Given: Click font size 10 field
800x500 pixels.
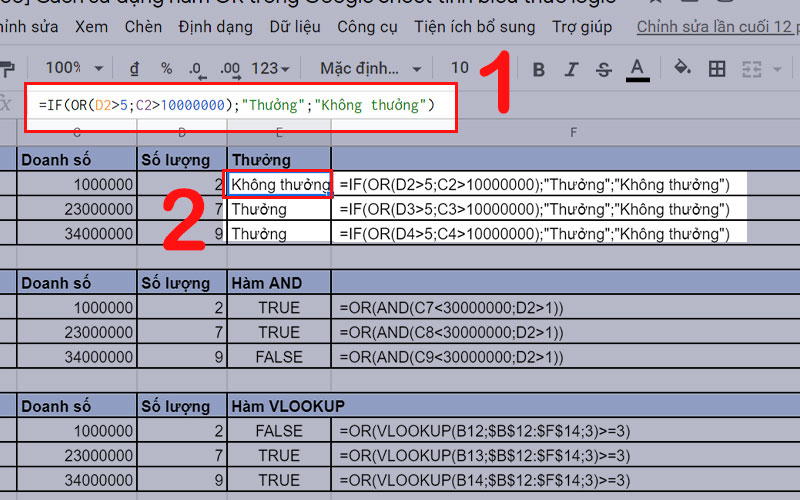Looking at the screenshot, I should pyautogui.click(x=460, y=67).
